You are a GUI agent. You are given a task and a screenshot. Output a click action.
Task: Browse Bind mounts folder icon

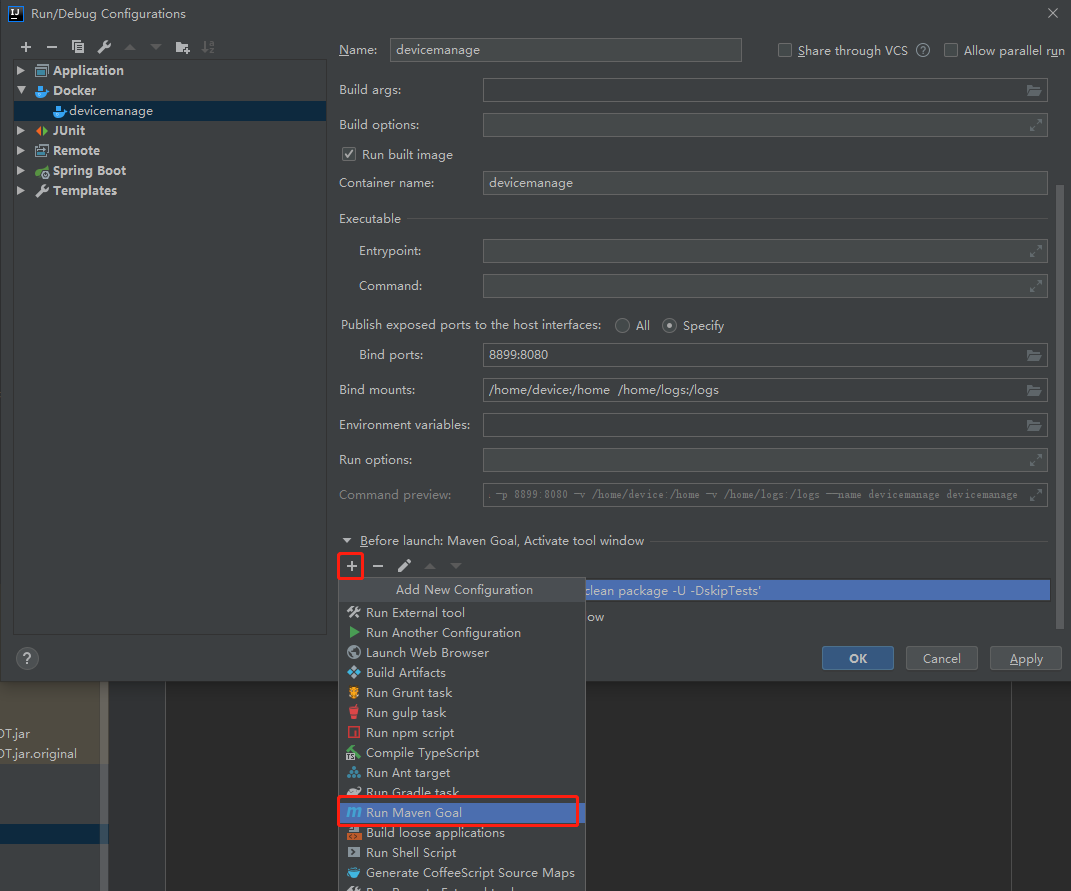click(x=1034, y=390)
